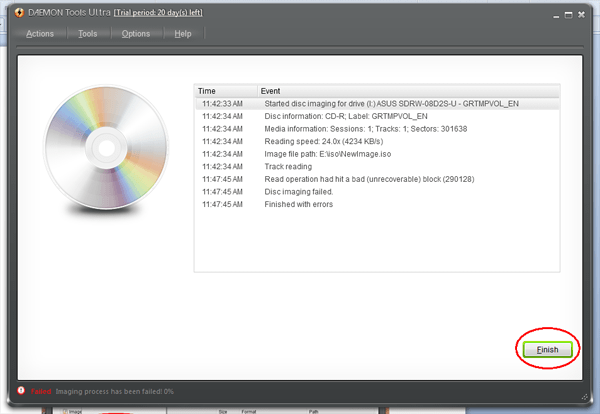Select the 'Started disc imaging for drive' log row
600x414 pixels.
click(377, 104)
